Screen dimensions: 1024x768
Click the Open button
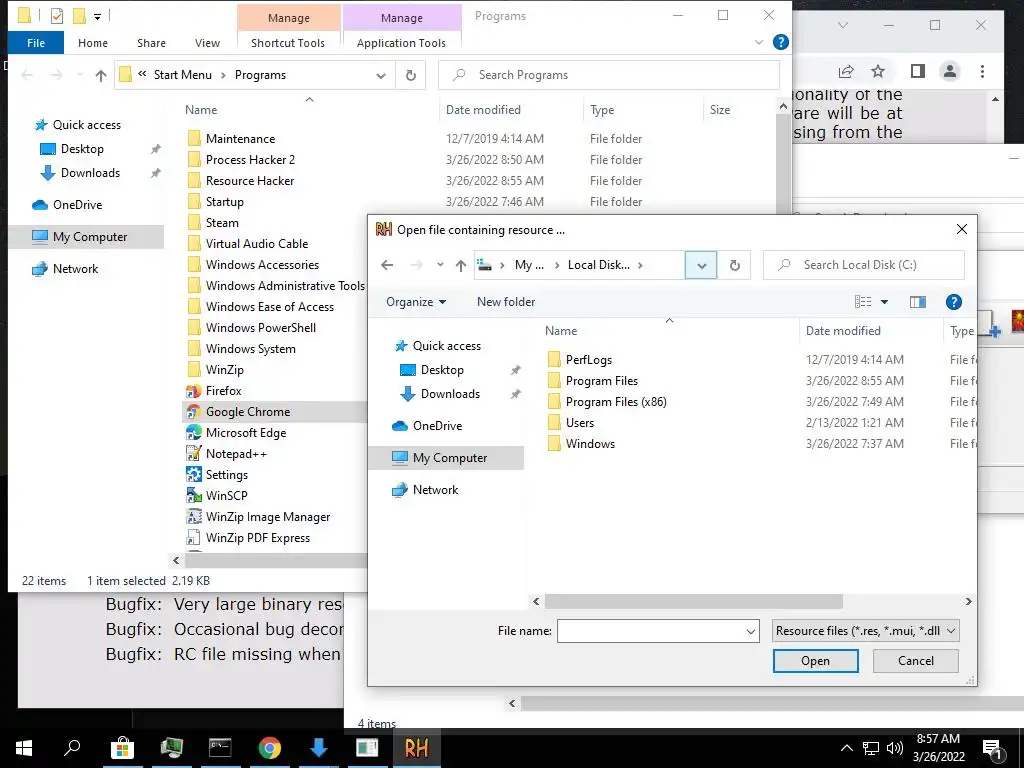[816, 661]
